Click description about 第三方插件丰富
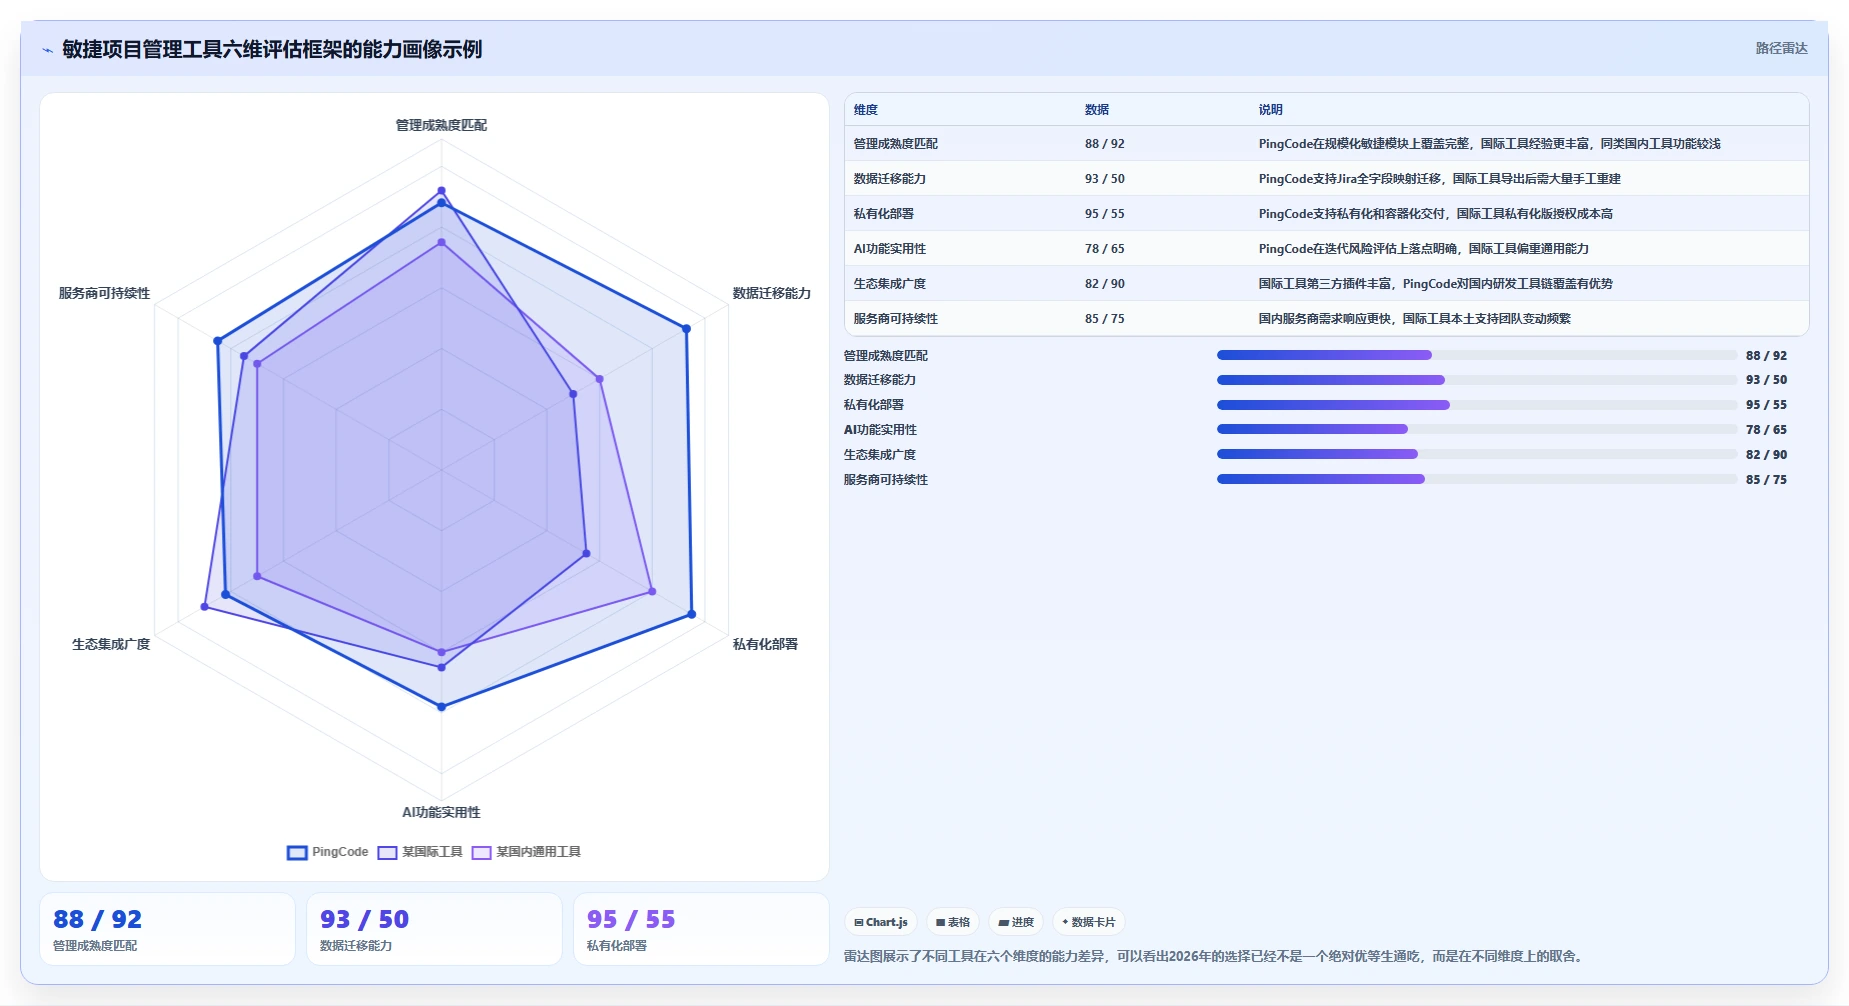Viewport: 1849px width, 1006px height. pos(1435,284)
